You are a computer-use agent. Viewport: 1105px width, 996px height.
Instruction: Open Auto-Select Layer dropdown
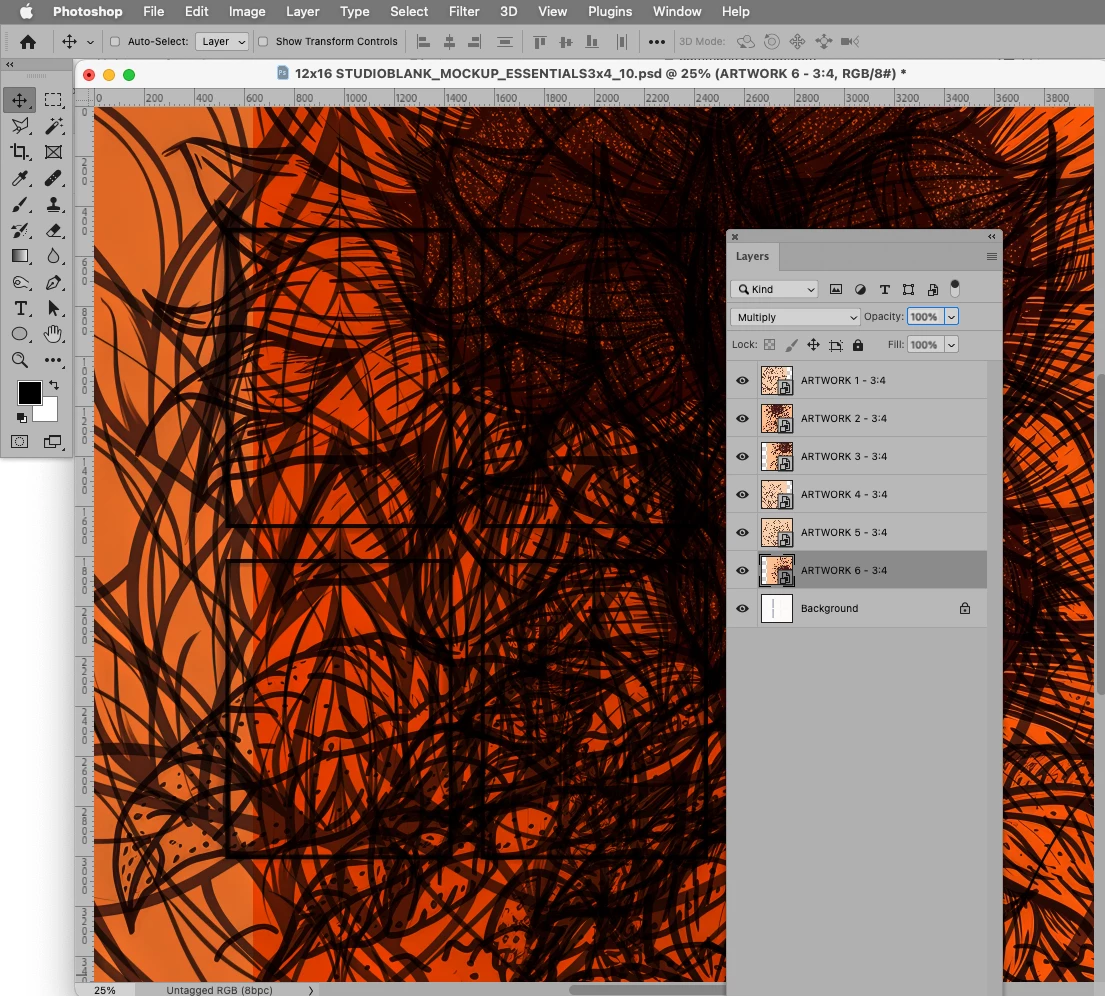tap(222, 42)
